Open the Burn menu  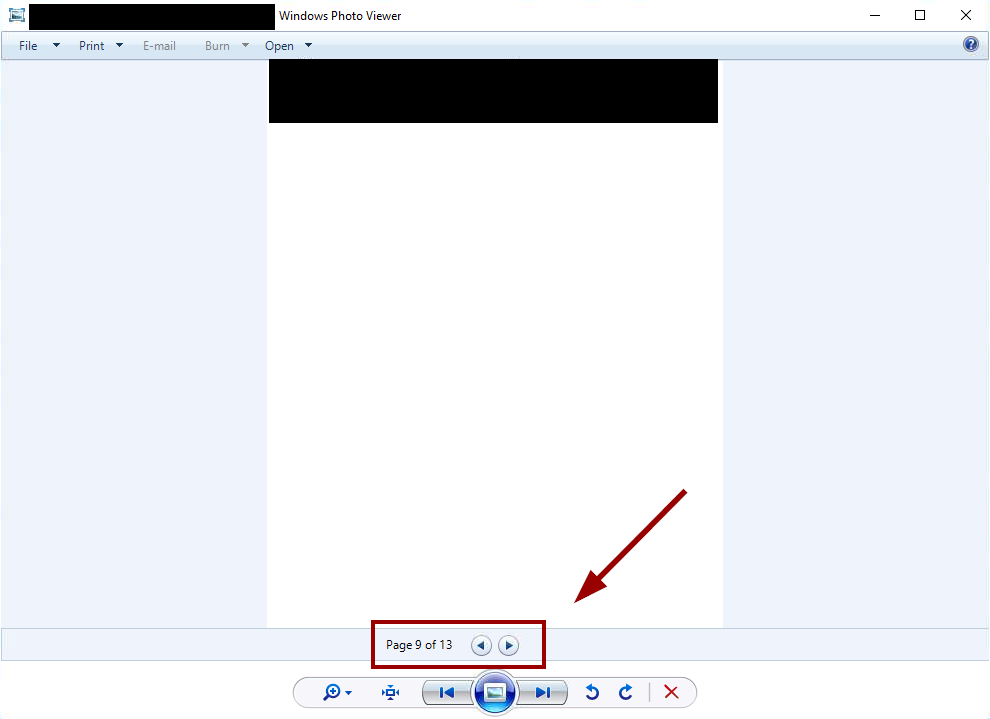coord(217,45)
